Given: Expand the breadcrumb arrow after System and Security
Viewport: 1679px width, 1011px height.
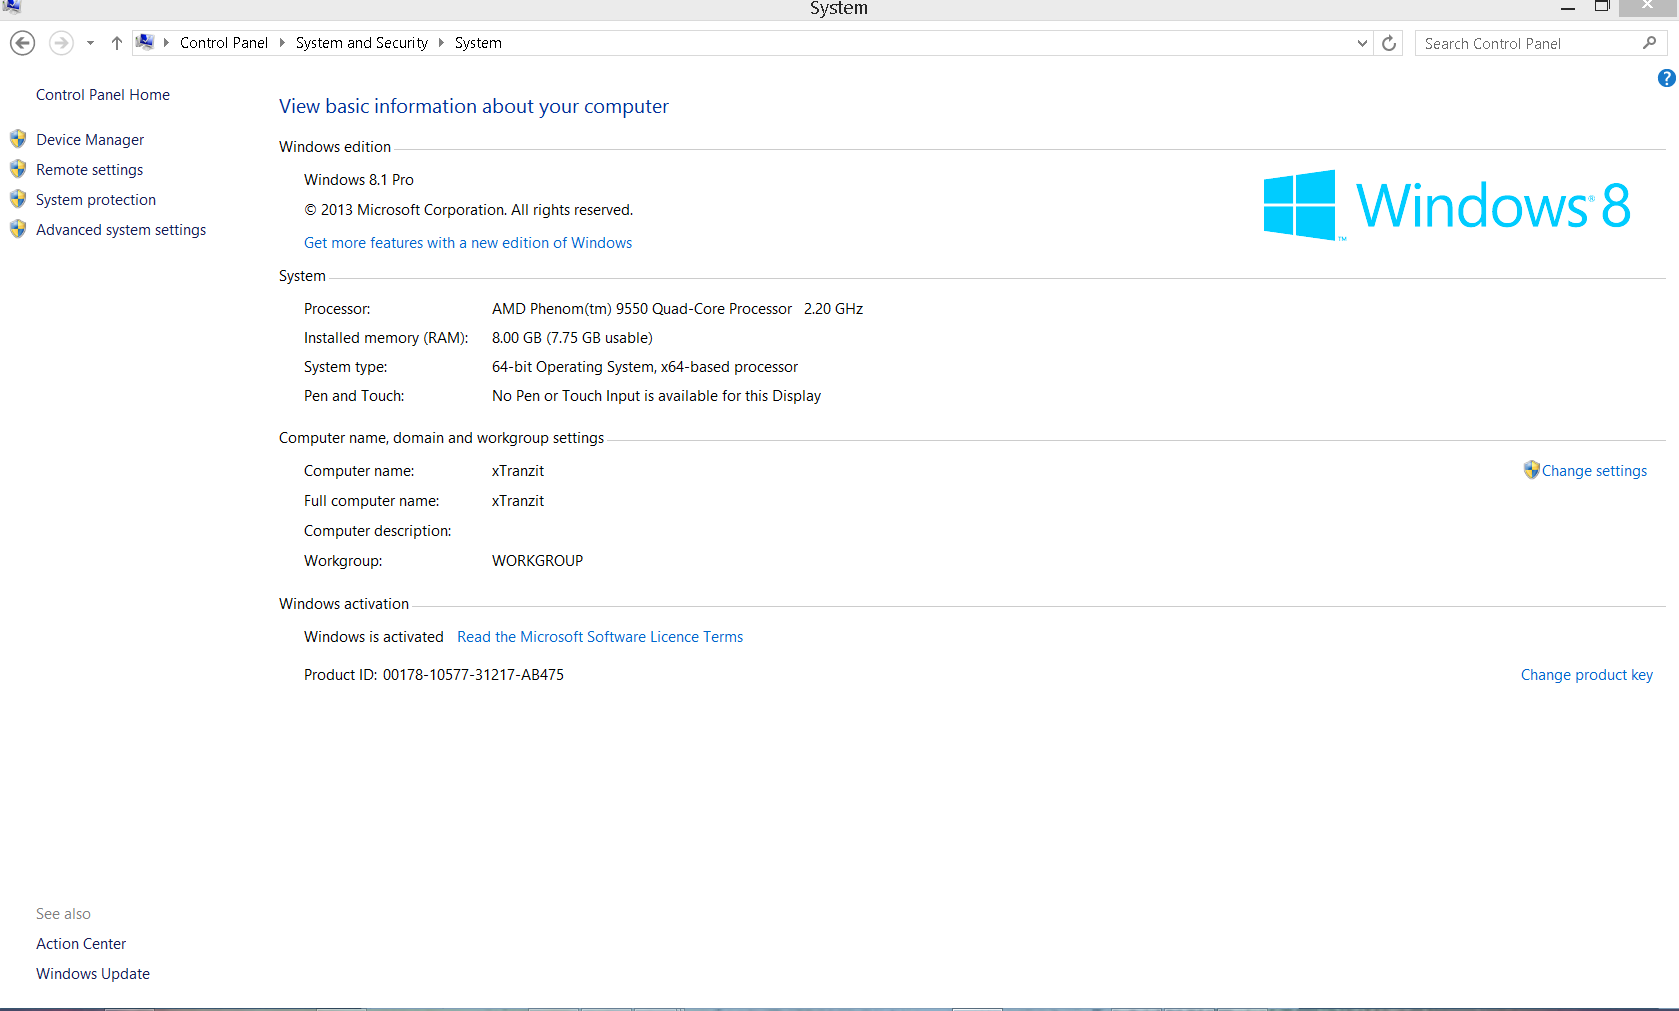Looking at the screenshot, I should click(x=441, y=43).
